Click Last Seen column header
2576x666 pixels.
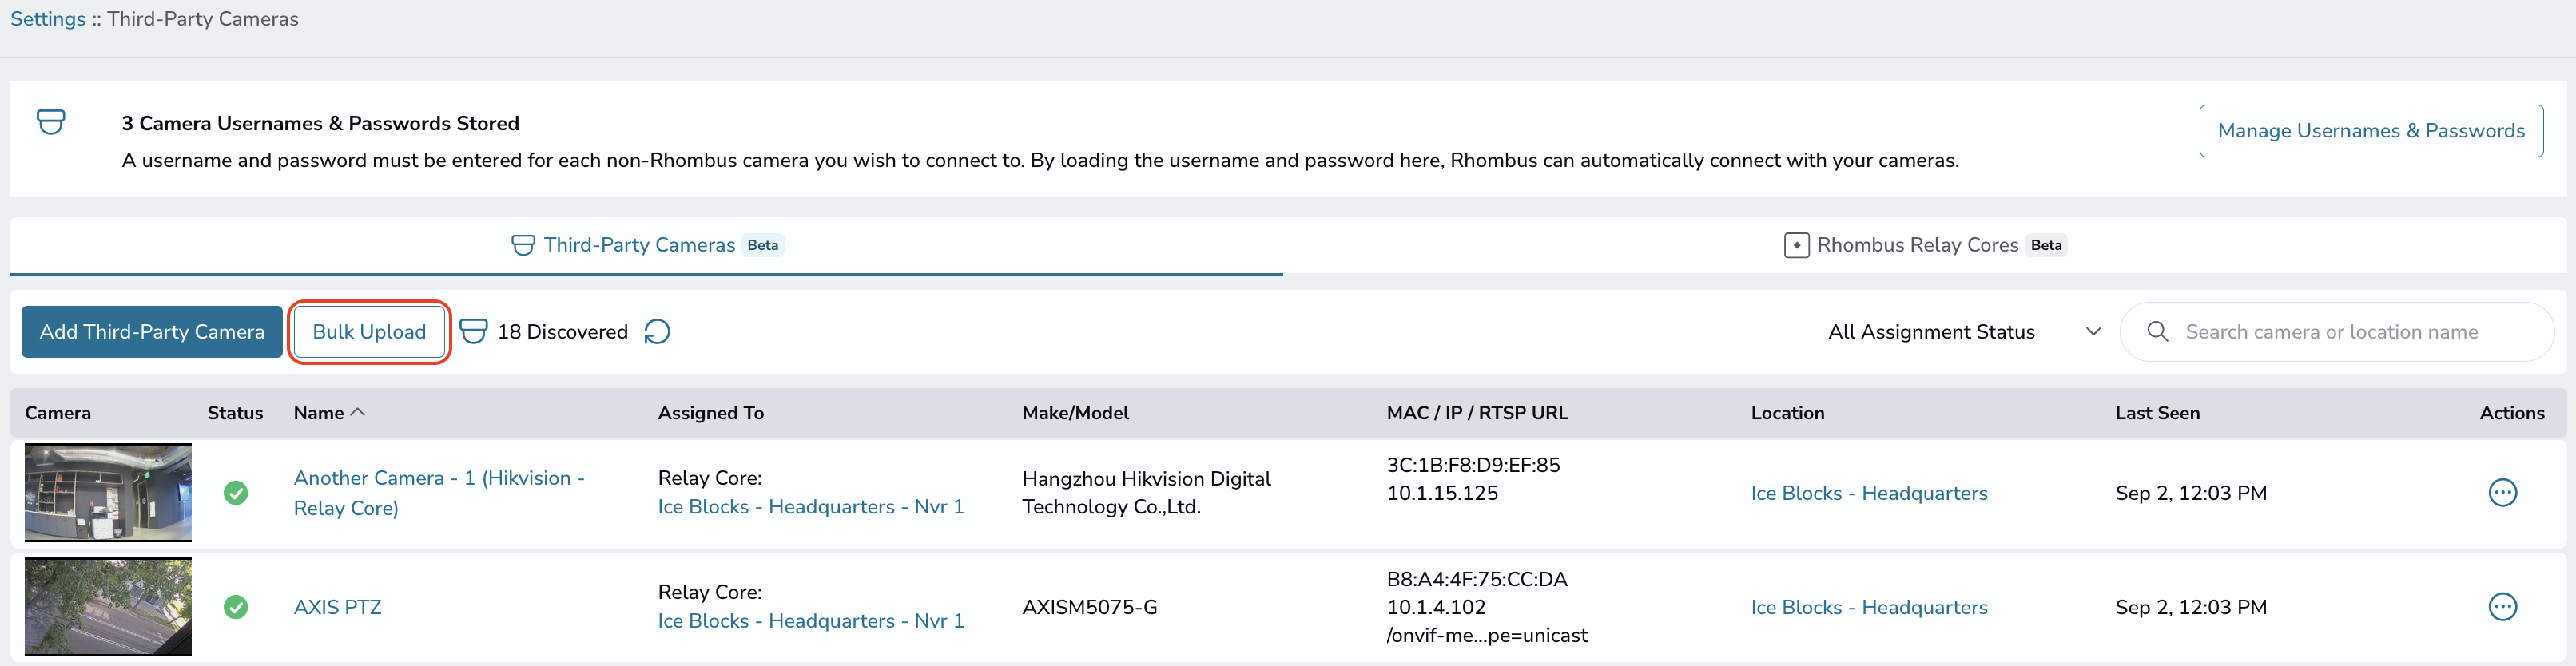pos(2157,413)
